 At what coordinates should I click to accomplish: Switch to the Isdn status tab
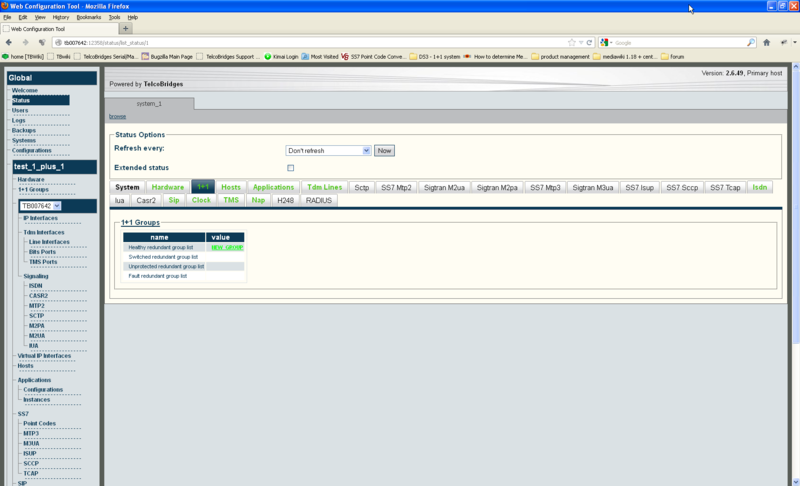point(760,187)
